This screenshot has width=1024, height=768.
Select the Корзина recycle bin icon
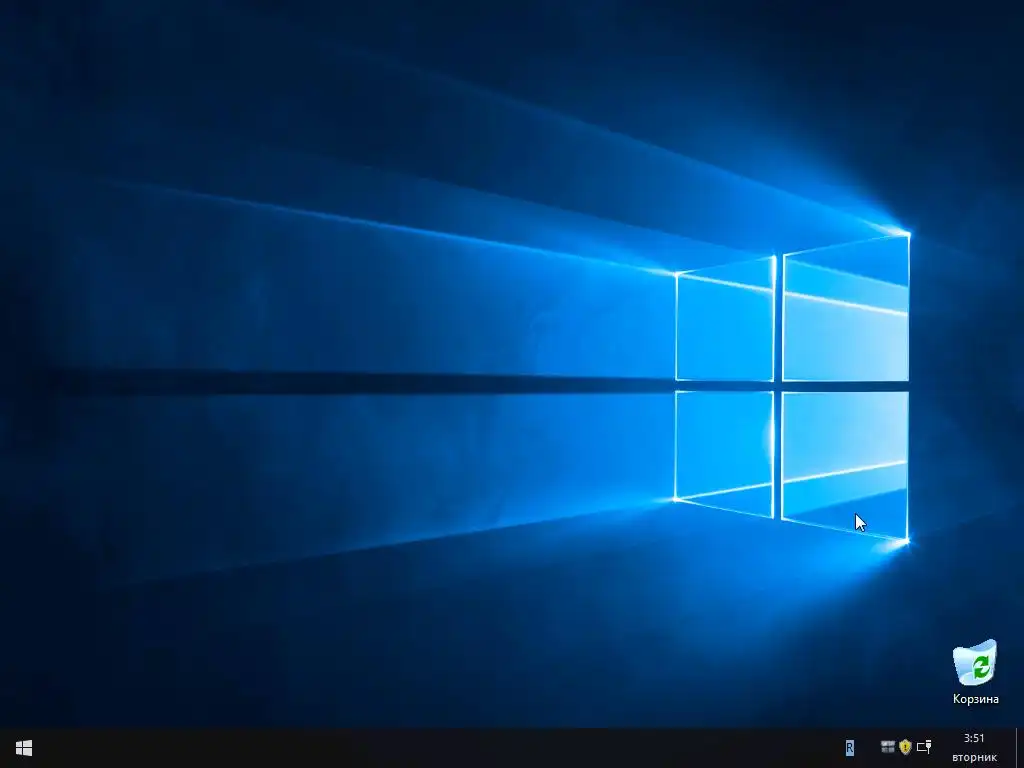(x=975, y=662)
